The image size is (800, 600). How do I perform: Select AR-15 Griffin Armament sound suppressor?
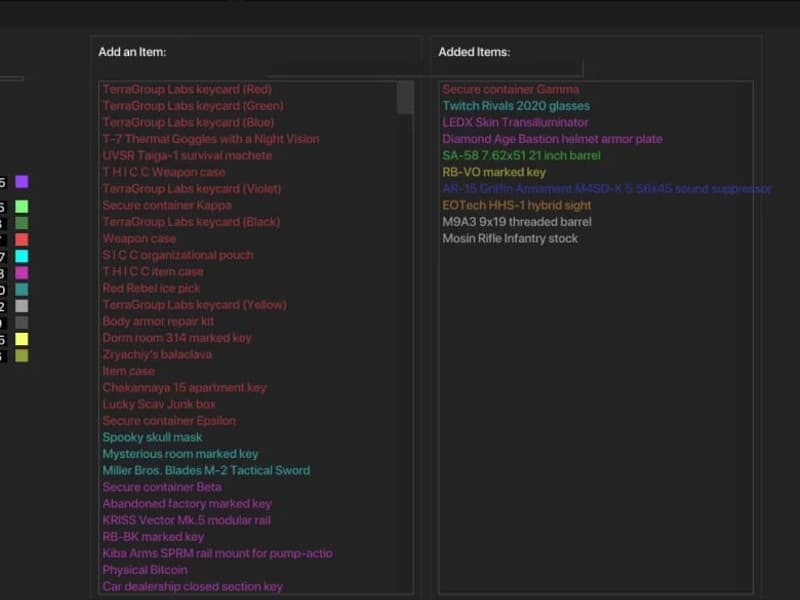(607, 189)
